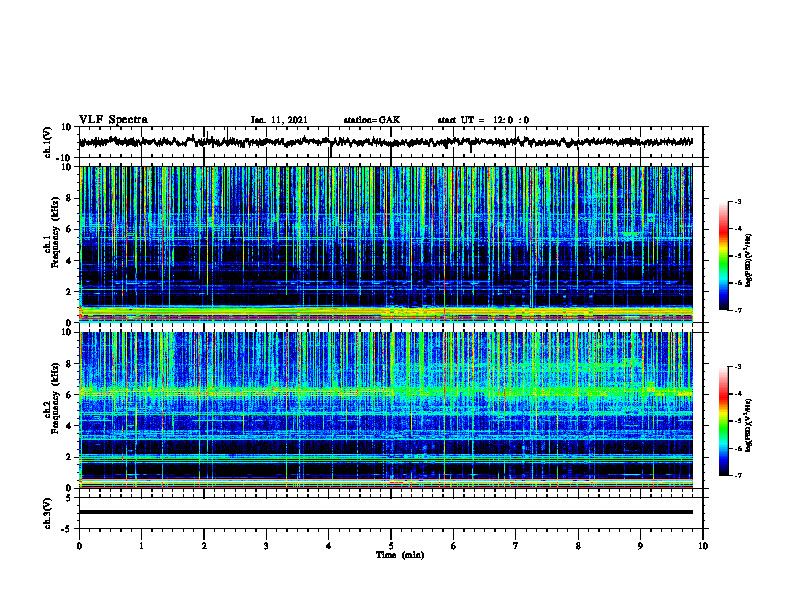This screenshot has width=792, height=612.
Task: Click time axis tick label "9"
Action: (640, 546)
